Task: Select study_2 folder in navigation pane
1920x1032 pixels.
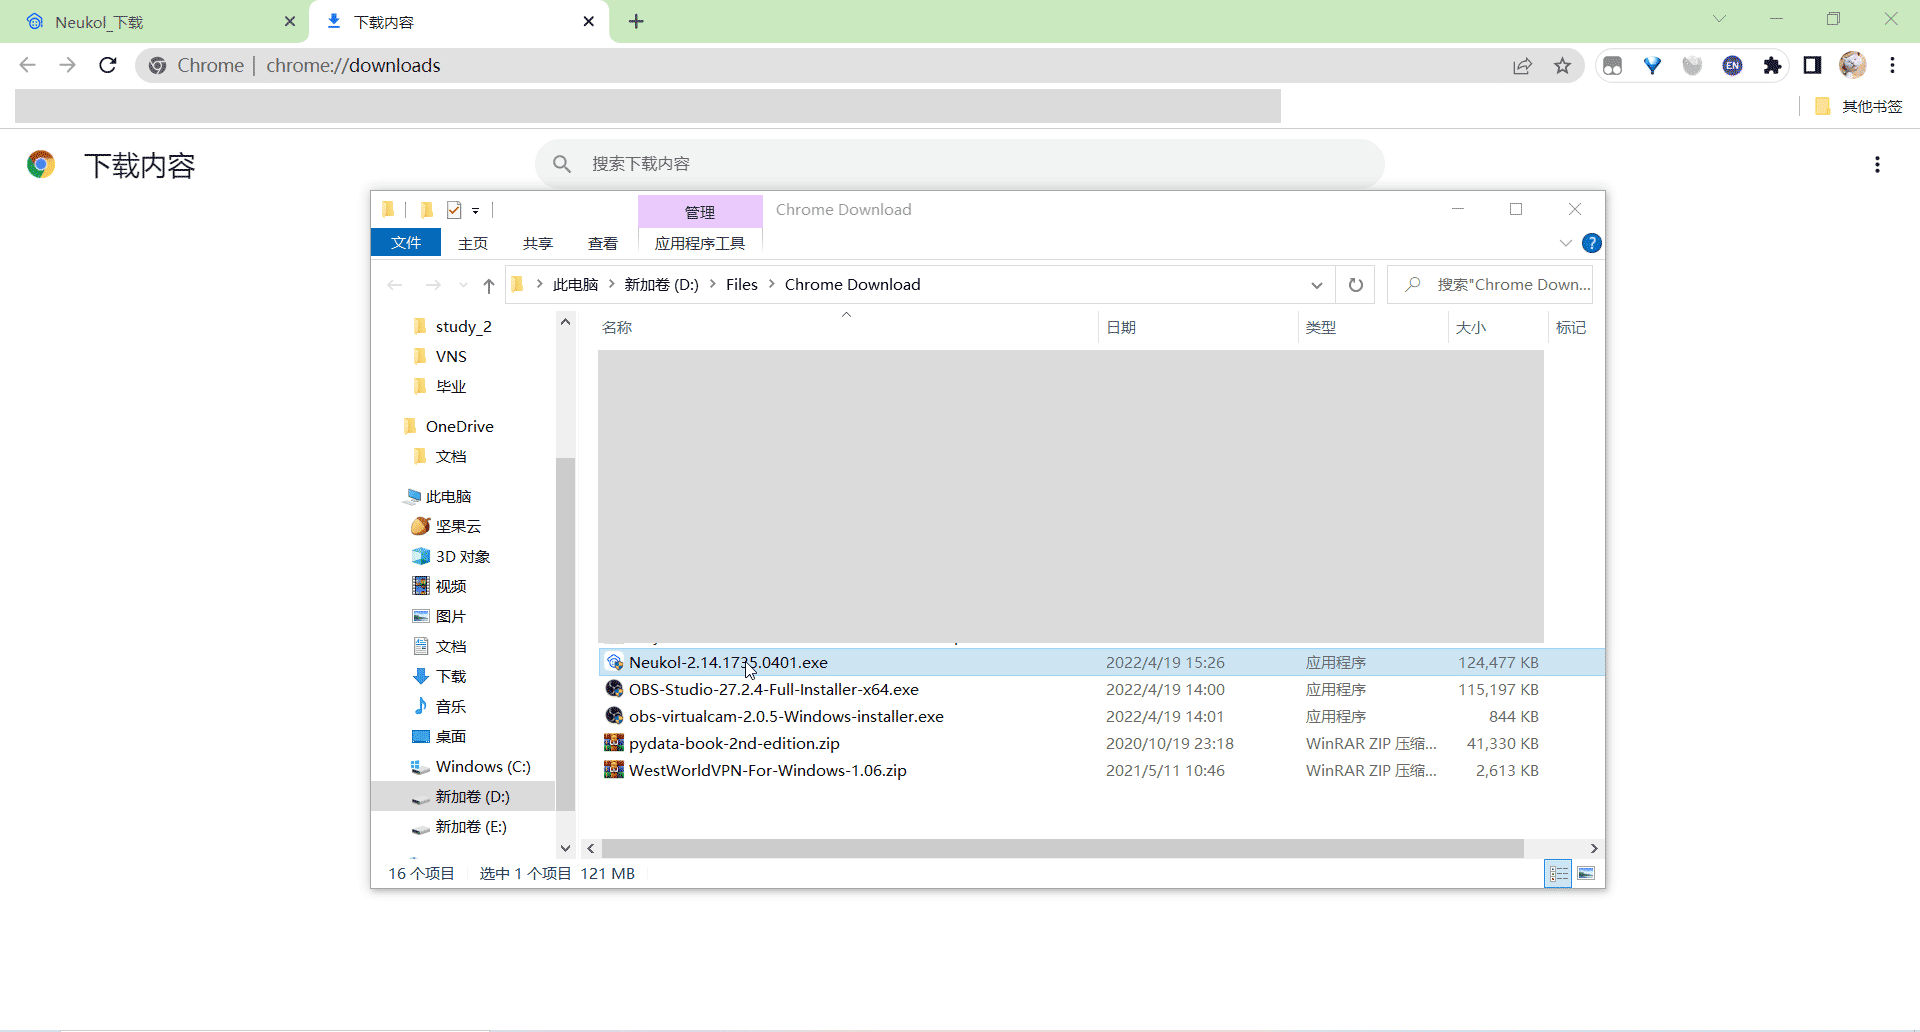Action: tap(464, 326)
